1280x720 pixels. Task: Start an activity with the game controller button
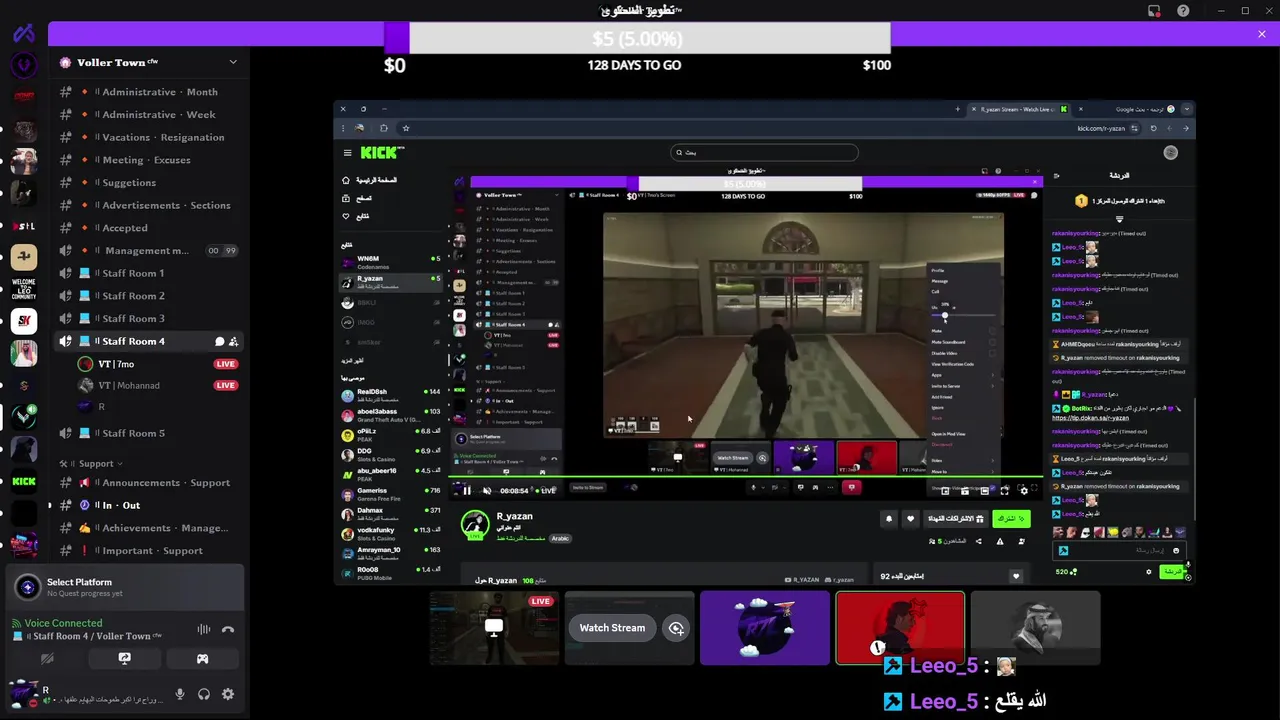[x=202, y=659]
